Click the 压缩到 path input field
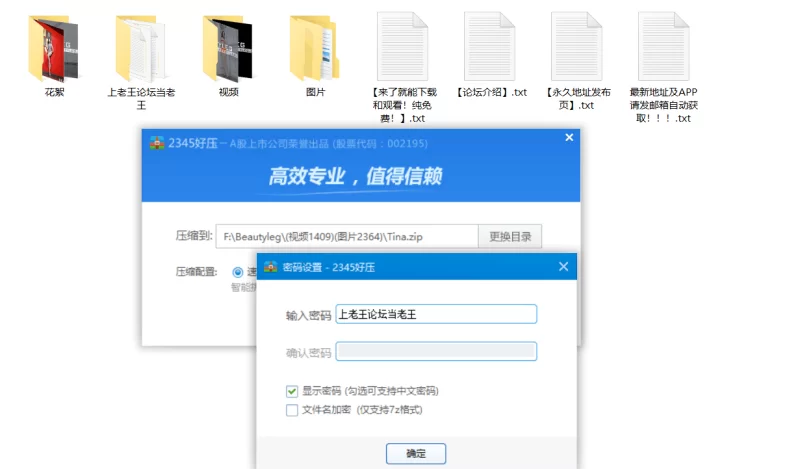The height and width of the screenshot is (469, 800). pyautogui.click(x=347, y=236)
